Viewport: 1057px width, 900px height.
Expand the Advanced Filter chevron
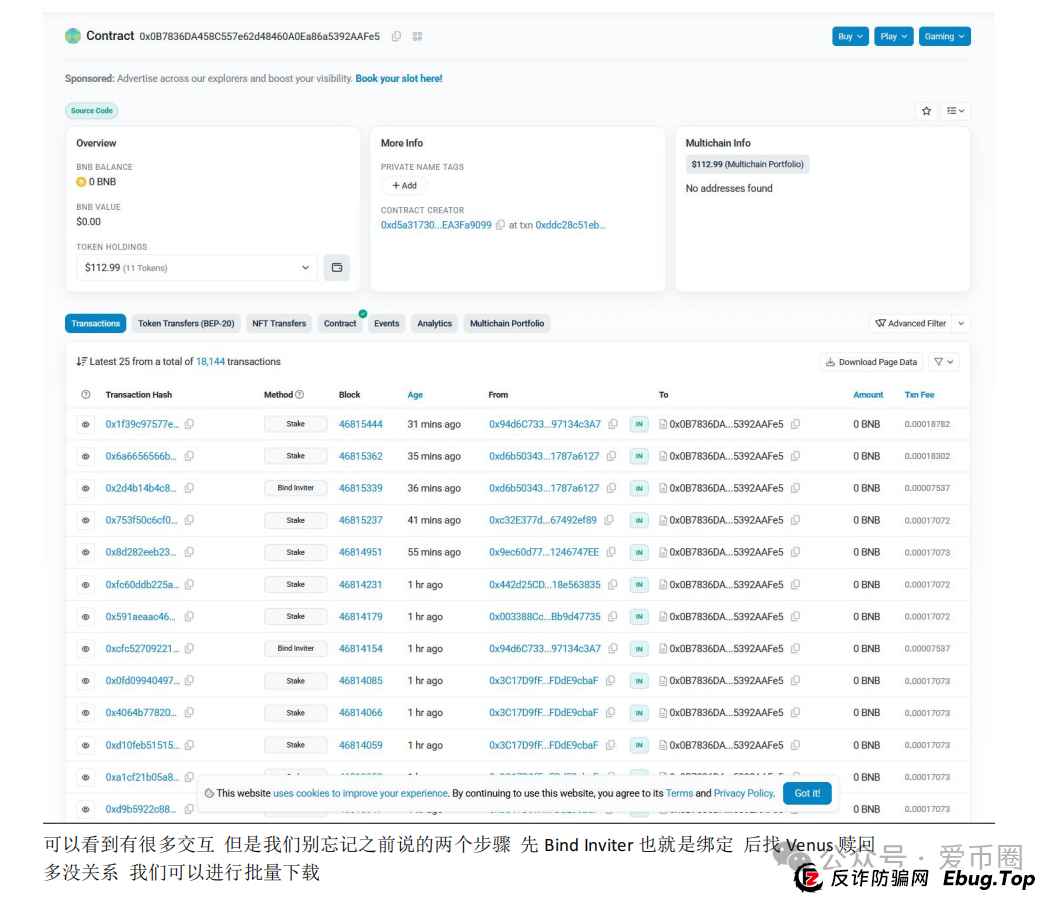click(x=960, y=323)
